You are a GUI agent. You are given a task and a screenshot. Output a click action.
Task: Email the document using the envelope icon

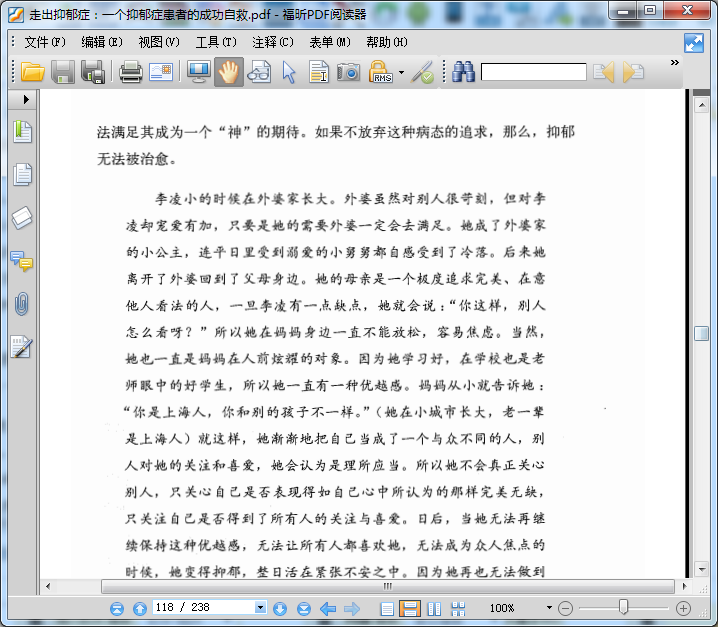[161, 72]
